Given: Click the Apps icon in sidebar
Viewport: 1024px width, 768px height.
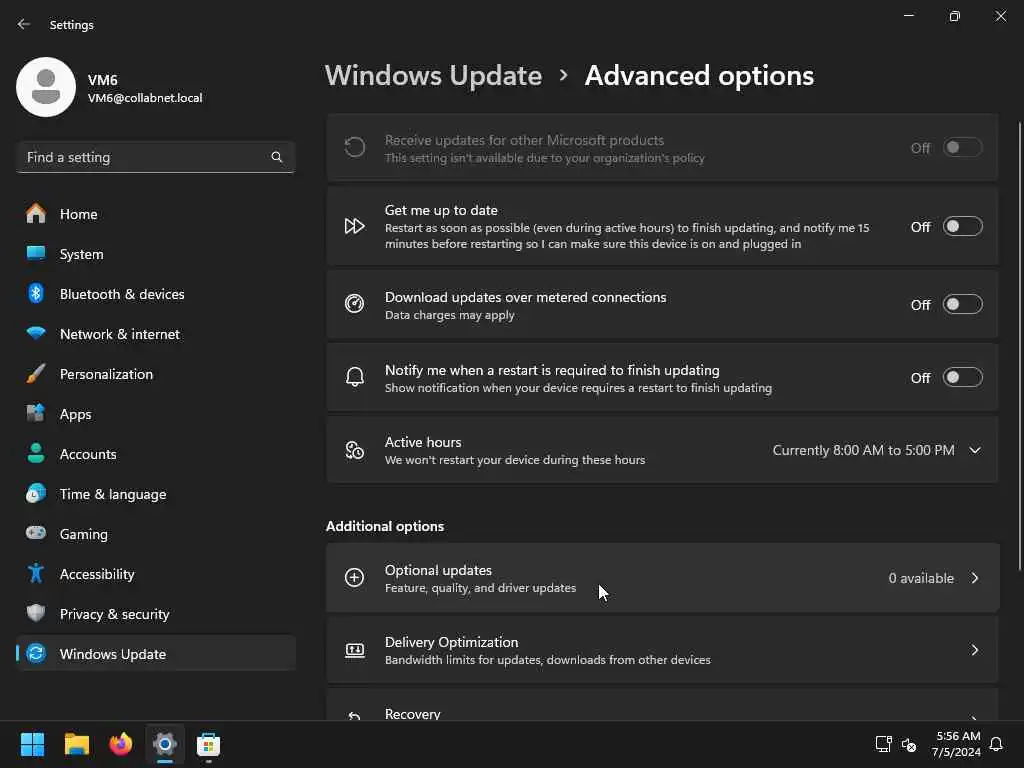Looking at the screenshot, I should click(x=36, y=413).
